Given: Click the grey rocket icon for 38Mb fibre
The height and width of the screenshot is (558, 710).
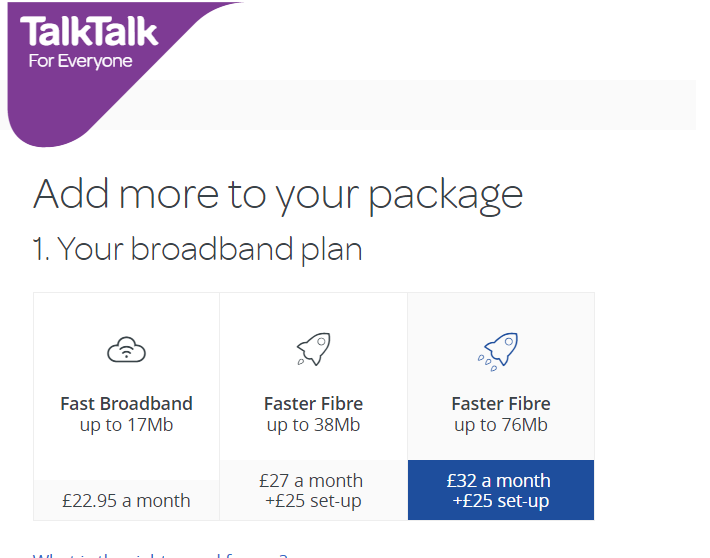Looking at the screenshot, I should coord(313,349).
